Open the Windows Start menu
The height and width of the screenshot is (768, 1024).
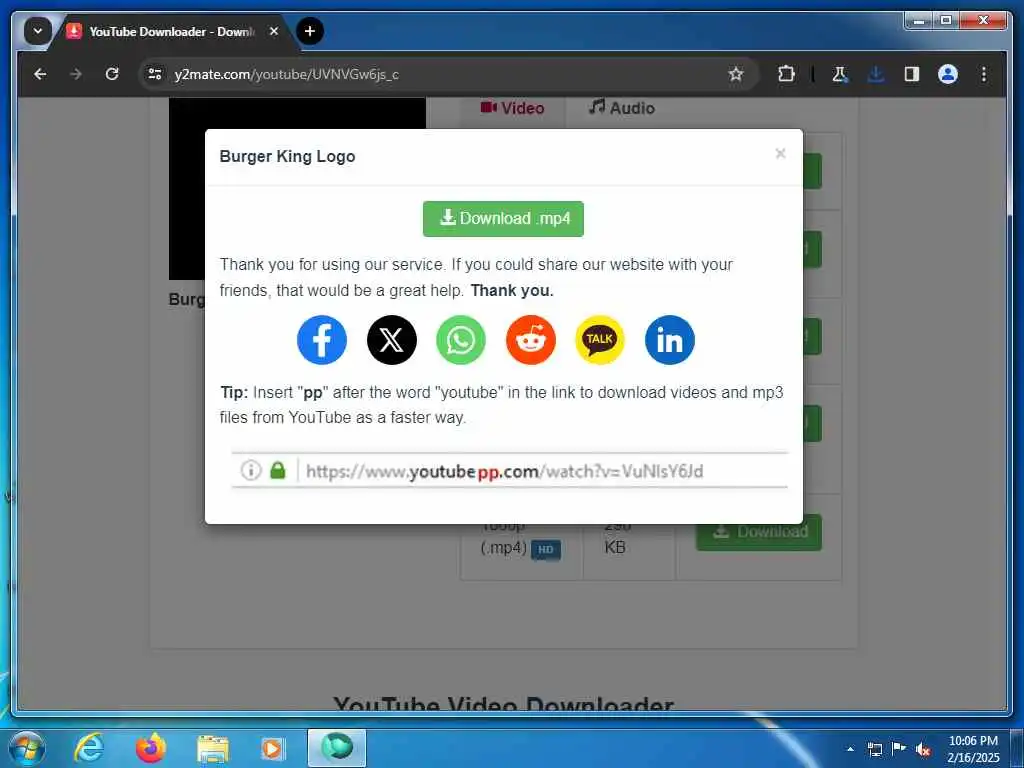coord(26,748)
